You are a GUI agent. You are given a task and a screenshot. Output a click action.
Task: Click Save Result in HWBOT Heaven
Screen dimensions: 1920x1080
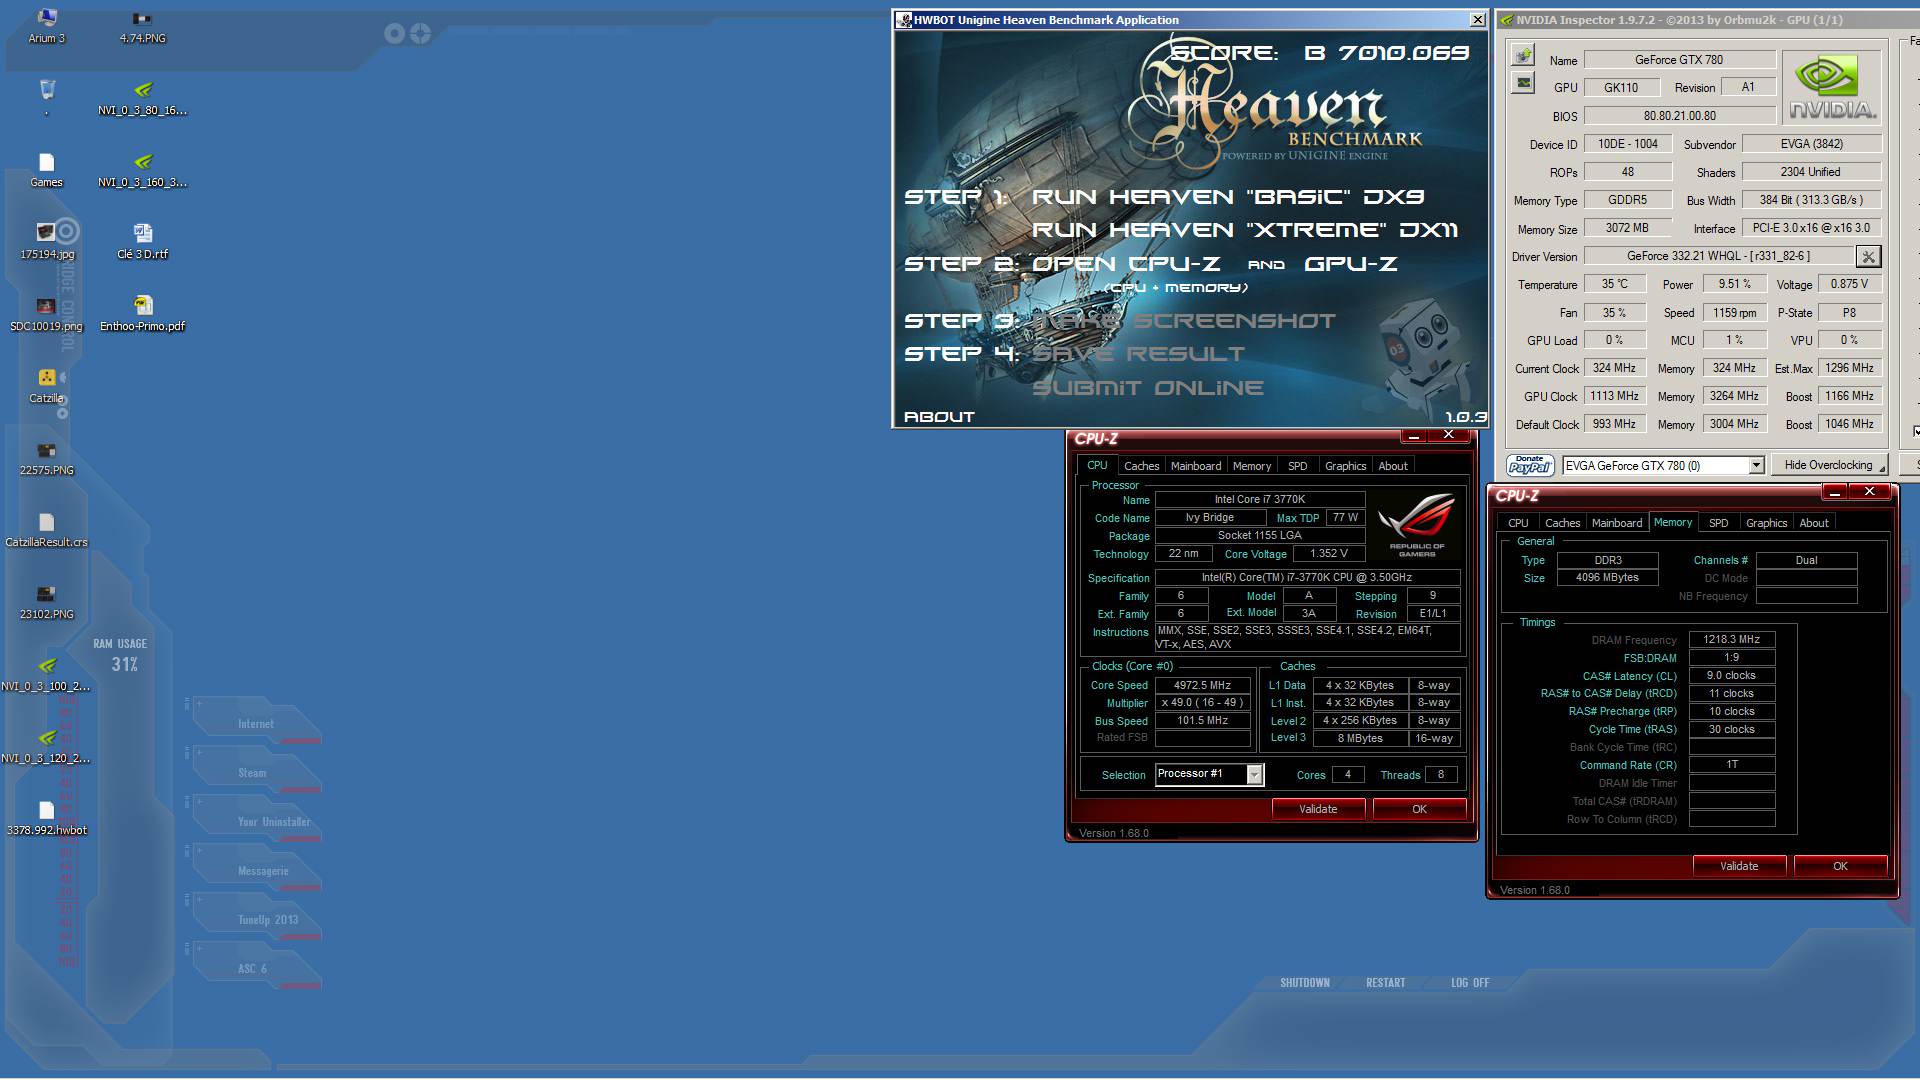coord(1138,354)
